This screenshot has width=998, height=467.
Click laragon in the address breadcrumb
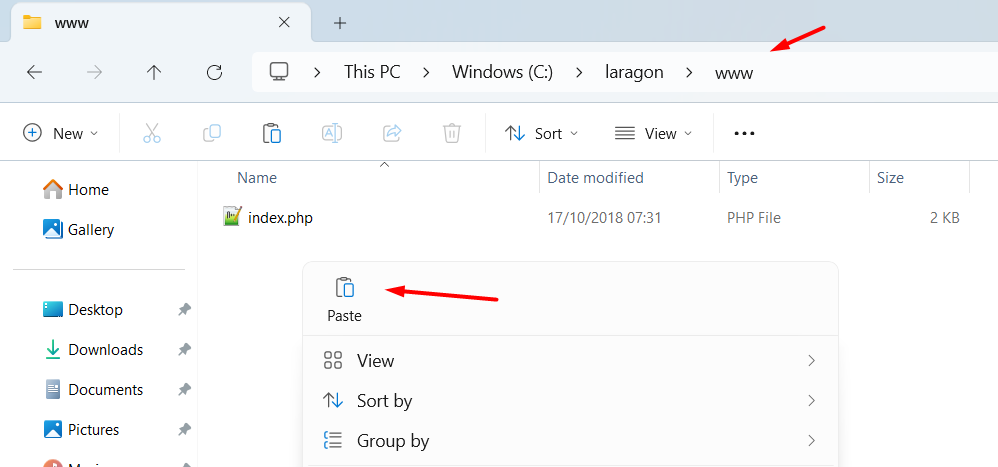634,72
